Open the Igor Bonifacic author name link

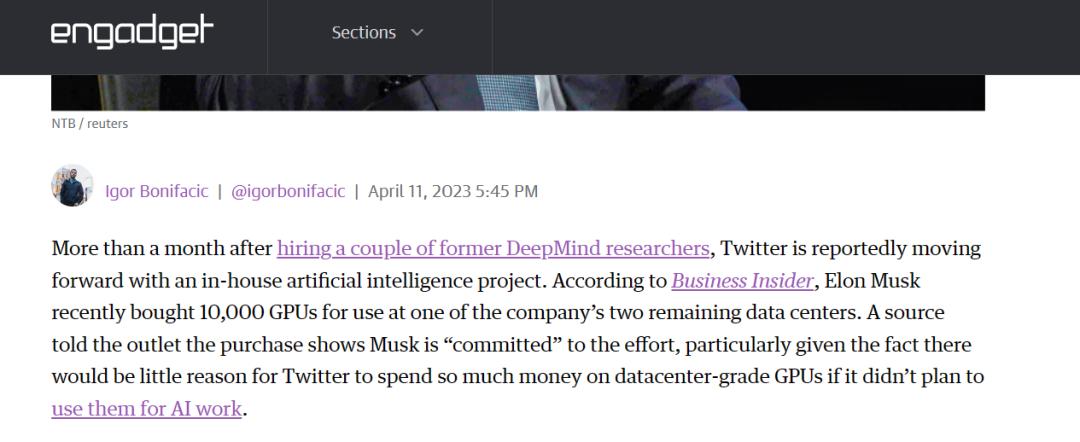tap(156, 191)
